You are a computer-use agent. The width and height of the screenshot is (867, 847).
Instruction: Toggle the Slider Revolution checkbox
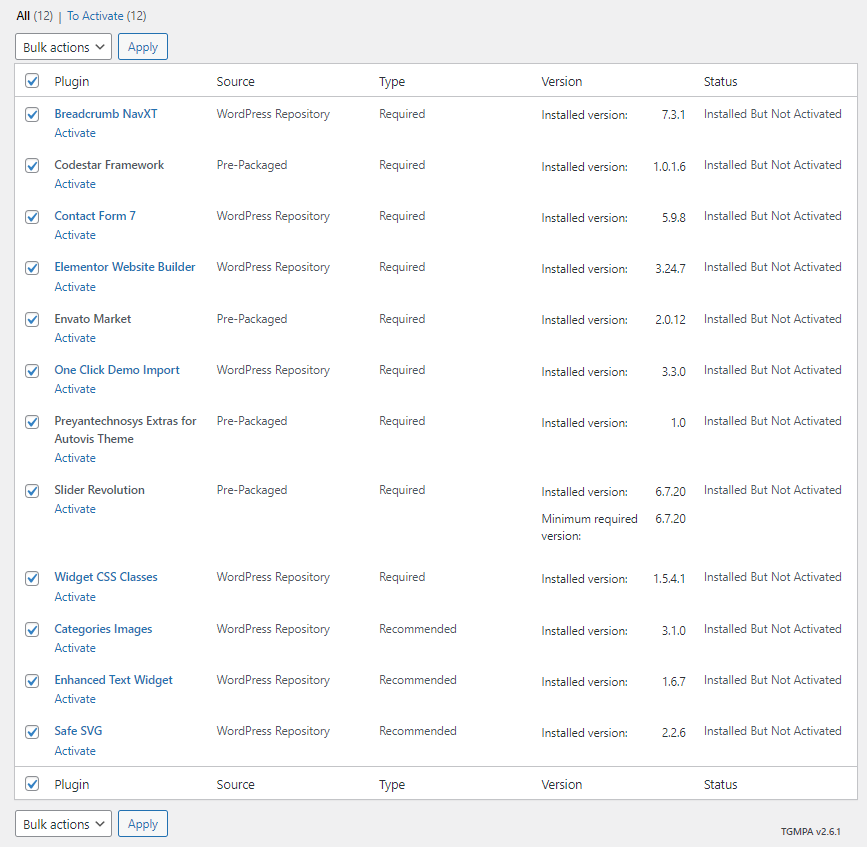pos(32,491)
